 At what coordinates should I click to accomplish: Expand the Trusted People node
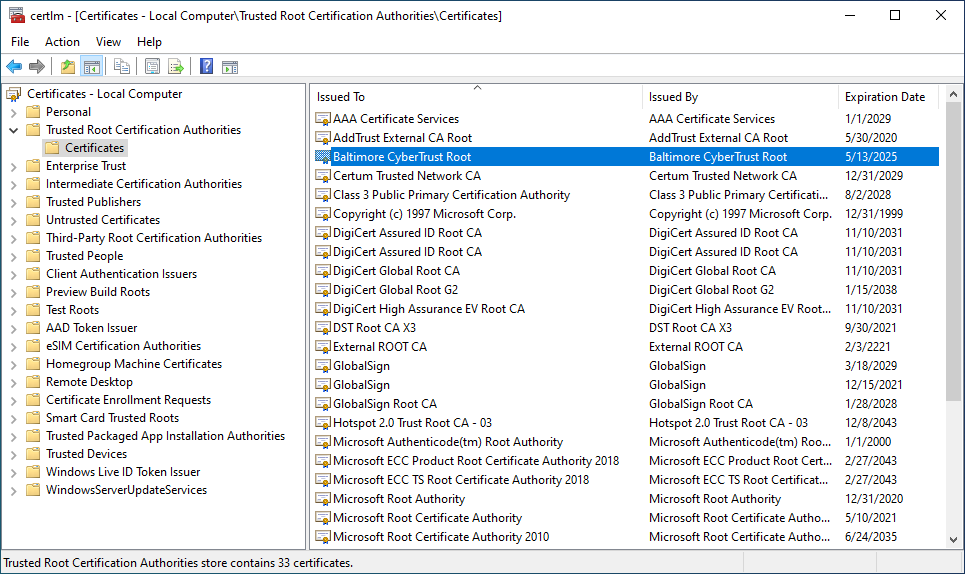(x=14, y=256)
